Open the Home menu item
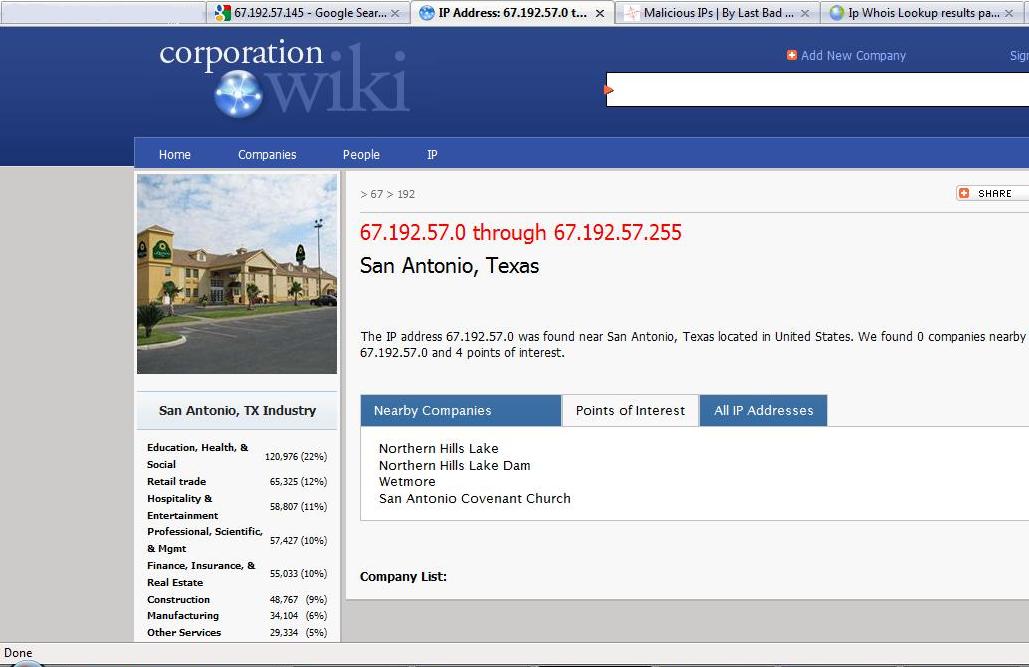 [175, 154]
